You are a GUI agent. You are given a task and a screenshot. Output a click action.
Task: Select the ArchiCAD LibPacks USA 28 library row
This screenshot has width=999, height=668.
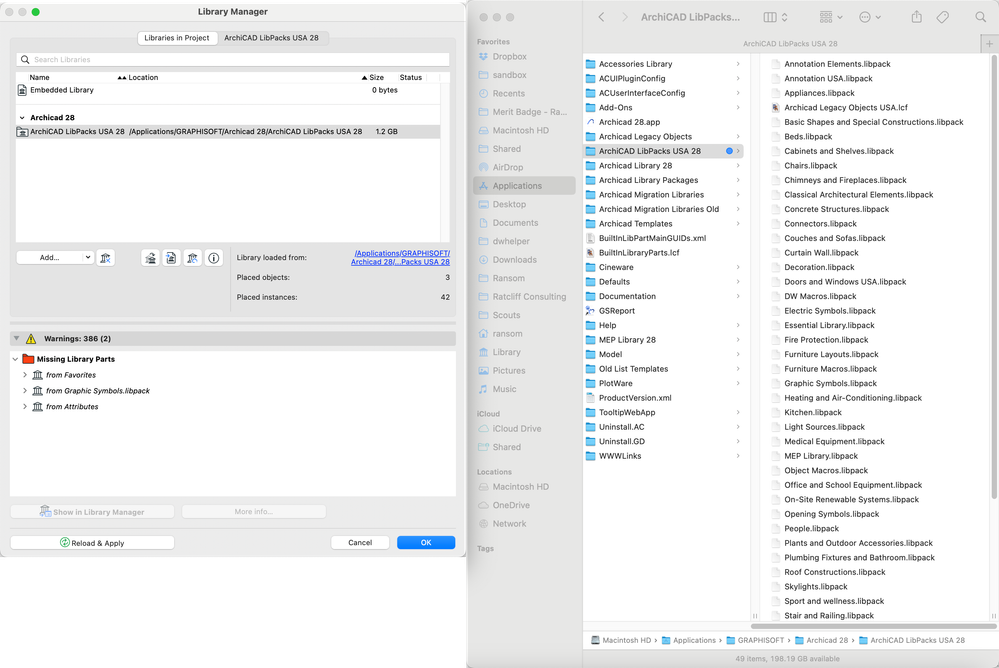point(228,131)
